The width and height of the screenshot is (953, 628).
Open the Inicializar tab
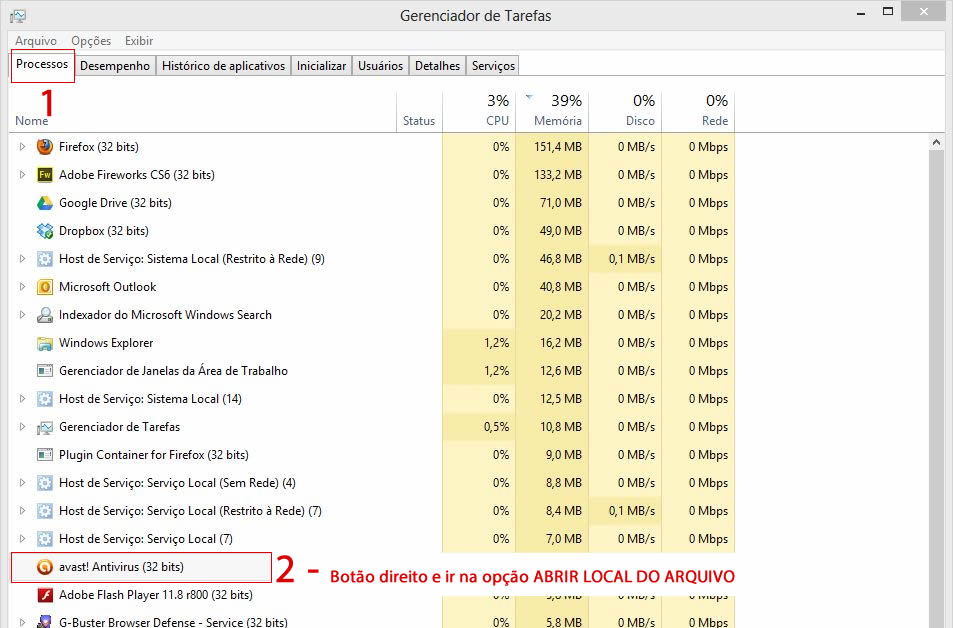coord(321,66)
